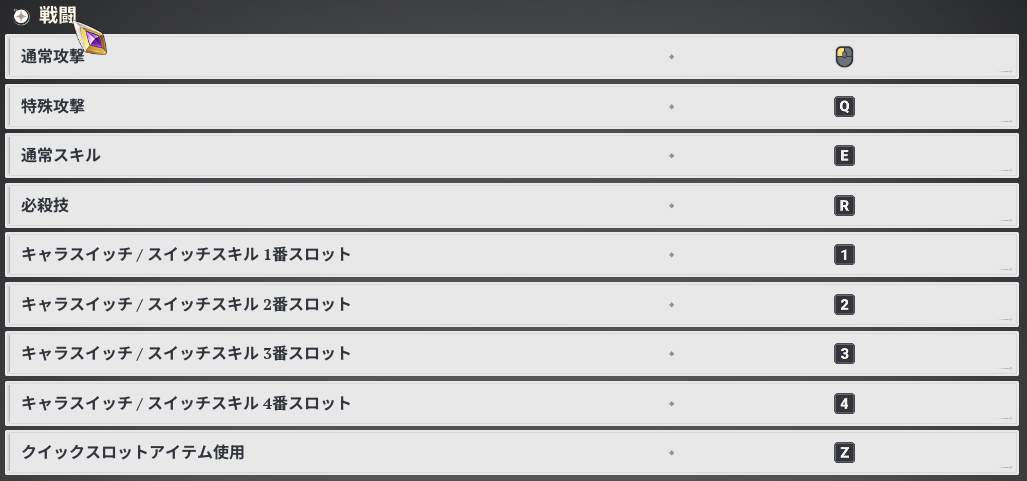Screen dimensions: 1027x481
Task: Select the 通常攻撃 setting row label
Action: [x=53, y=57]
